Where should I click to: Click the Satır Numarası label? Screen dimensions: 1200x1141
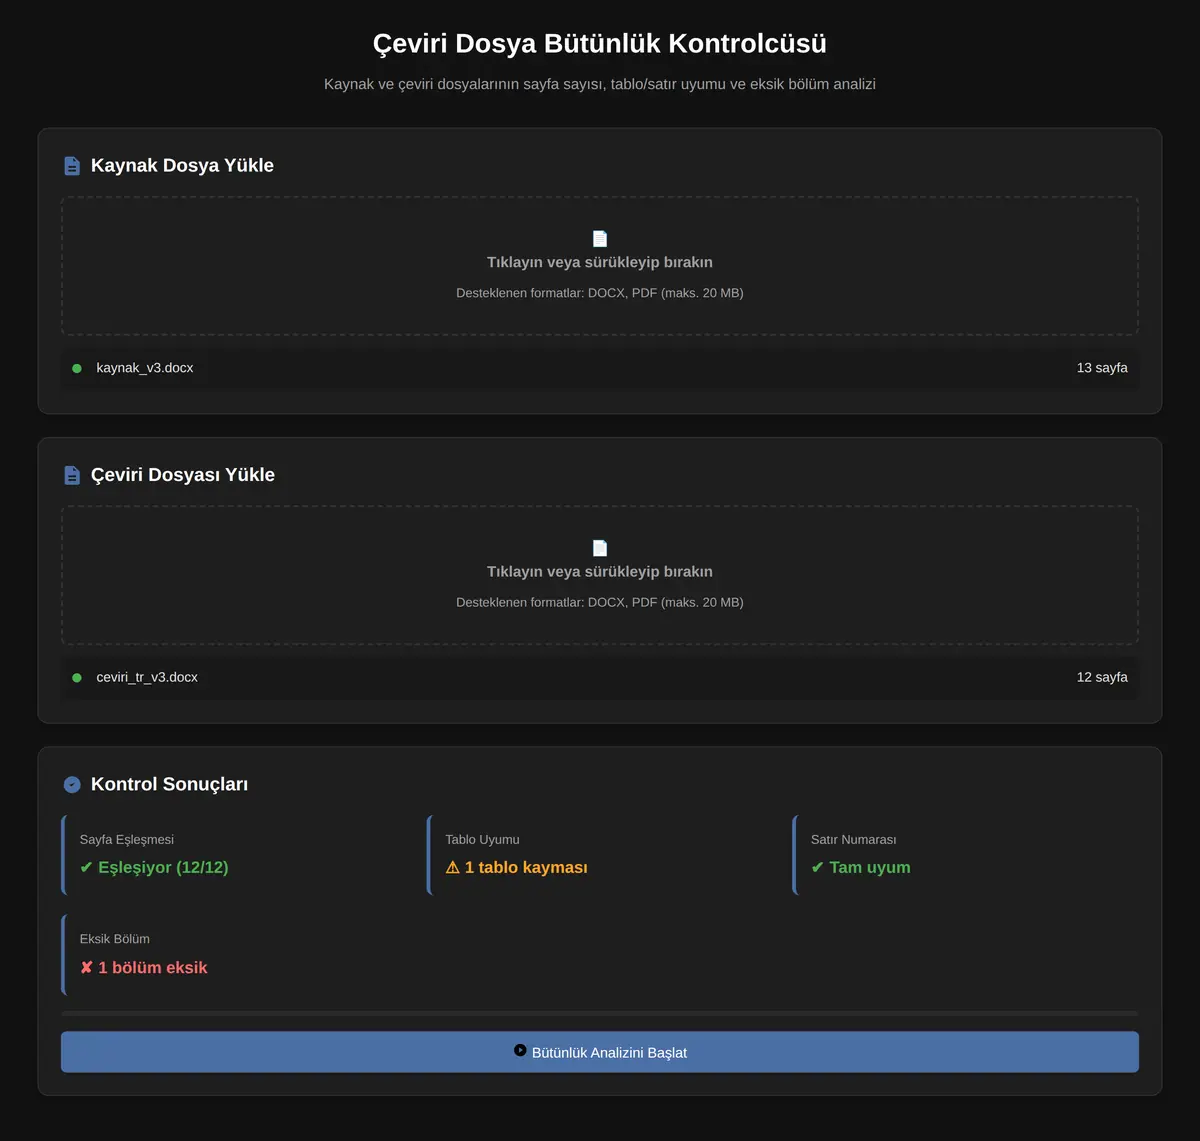[x=853, y=840]
